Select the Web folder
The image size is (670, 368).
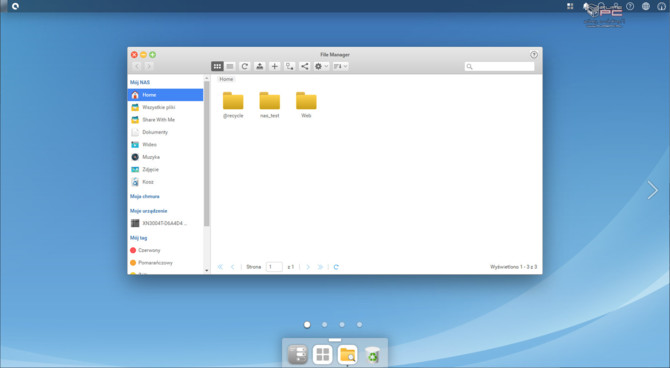coord(306,105)
